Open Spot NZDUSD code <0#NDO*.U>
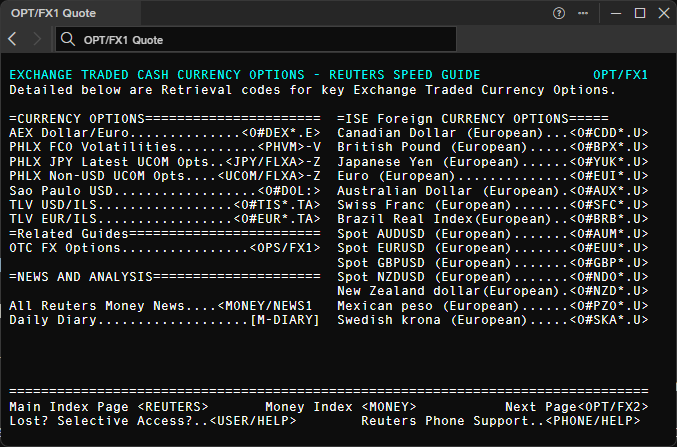The width and height of the screenshot is (677, 447). (609, 277)
